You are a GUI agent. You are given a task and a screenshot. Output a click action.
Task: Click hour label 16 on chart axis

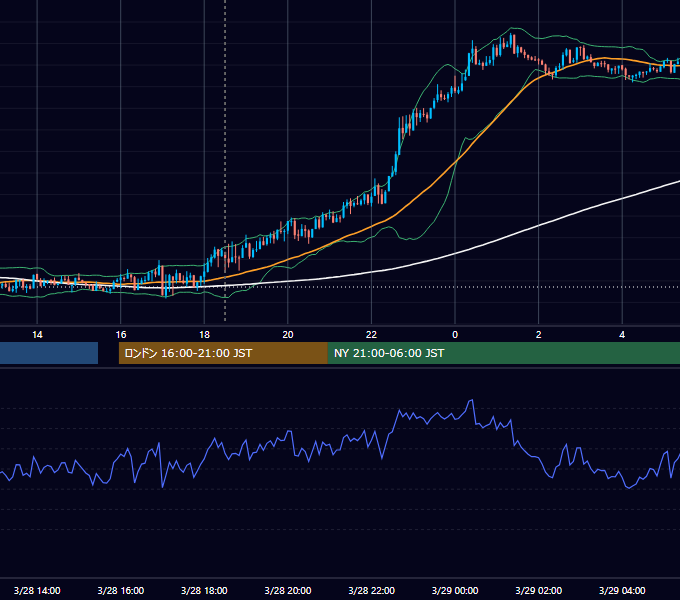tap(121, 335)
